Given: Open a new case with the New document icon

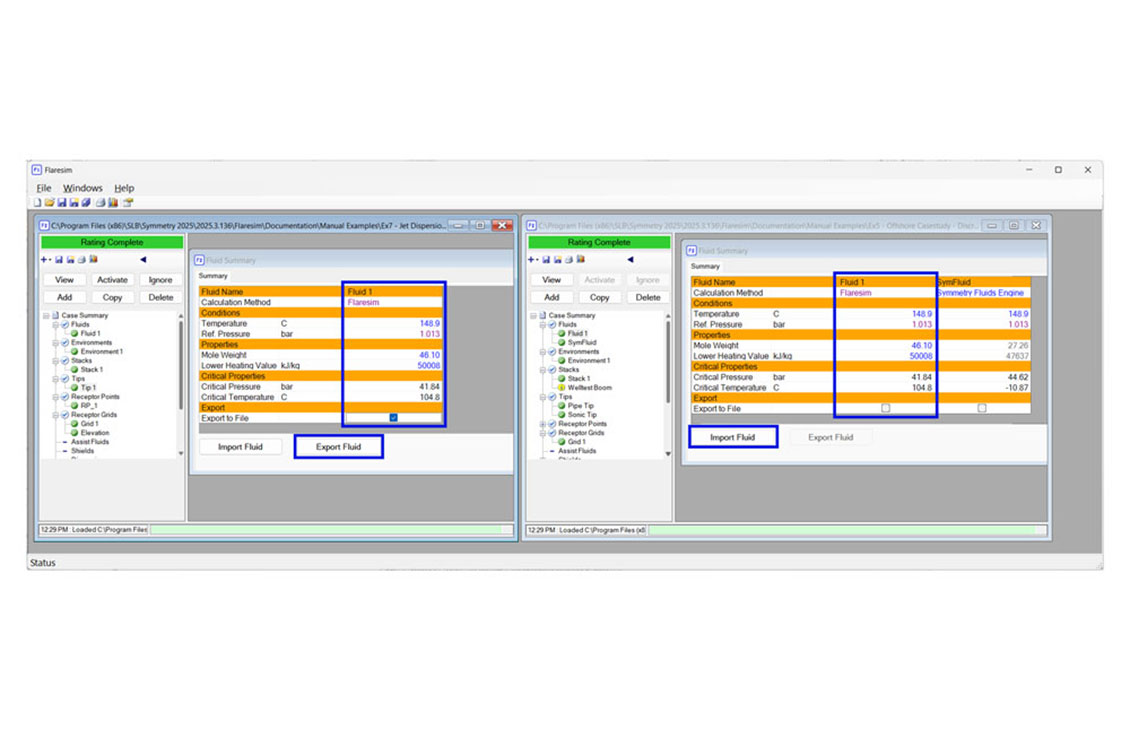Looking at the screenshot, I should (x=36, y=203).
